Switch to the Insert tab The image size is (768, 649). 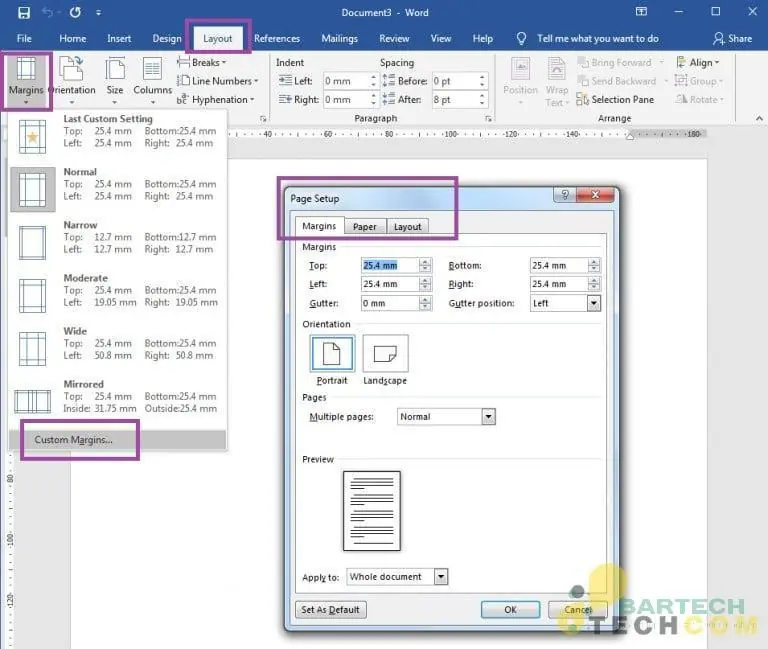(x=119, y=38)
